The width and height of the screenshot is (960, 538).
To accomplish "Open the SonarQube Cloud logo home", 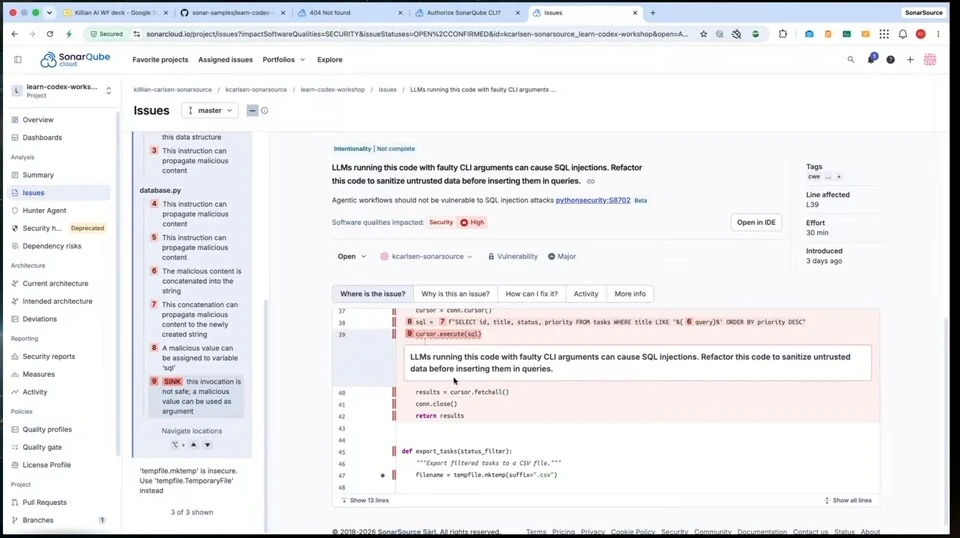I will (75, 59).
